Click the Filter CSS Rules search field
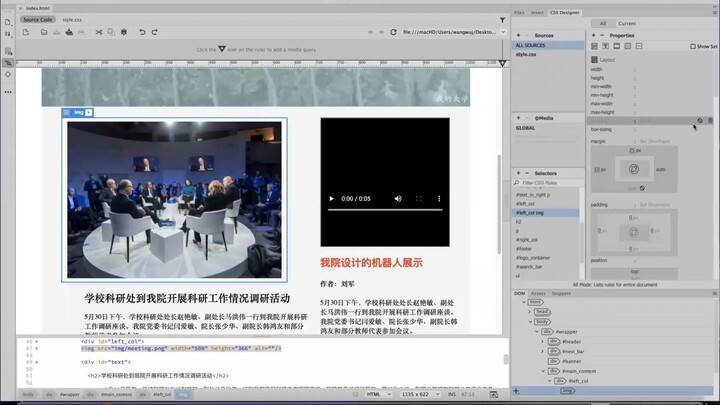The height and width of the screenshot is (405, 720). (548, 183)
